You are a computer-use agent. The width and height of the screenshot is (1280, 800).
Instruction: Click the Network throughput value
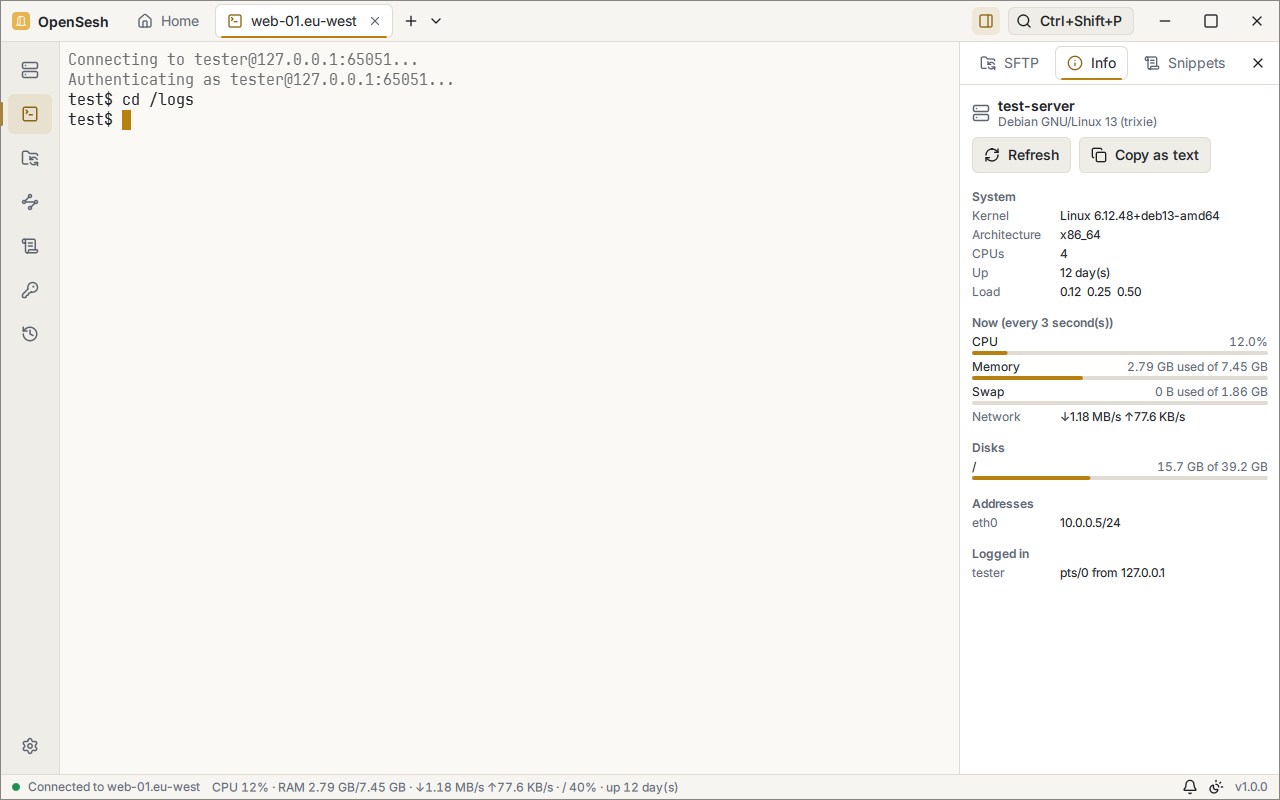coord(1123,417)
